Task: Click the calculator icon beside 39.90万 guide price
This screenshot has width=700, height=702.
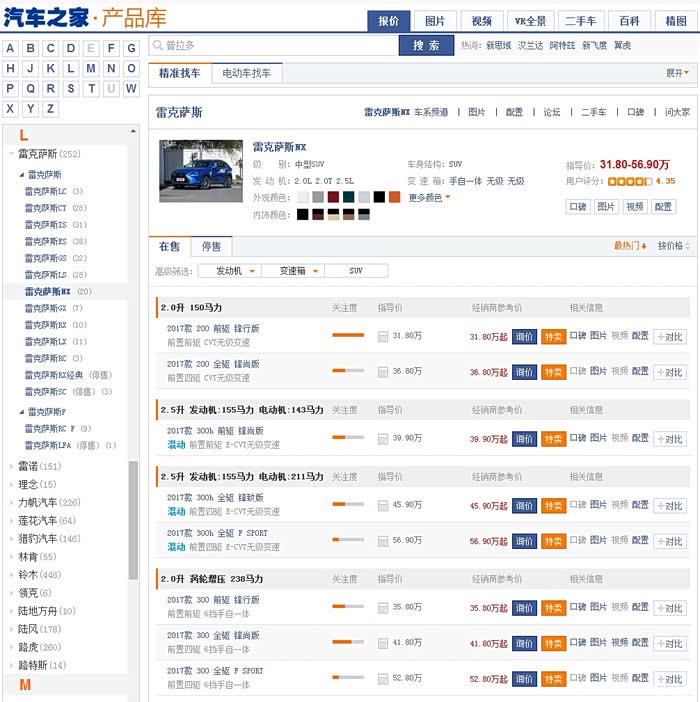Action: pyautogui.click(x=383, y=438)
